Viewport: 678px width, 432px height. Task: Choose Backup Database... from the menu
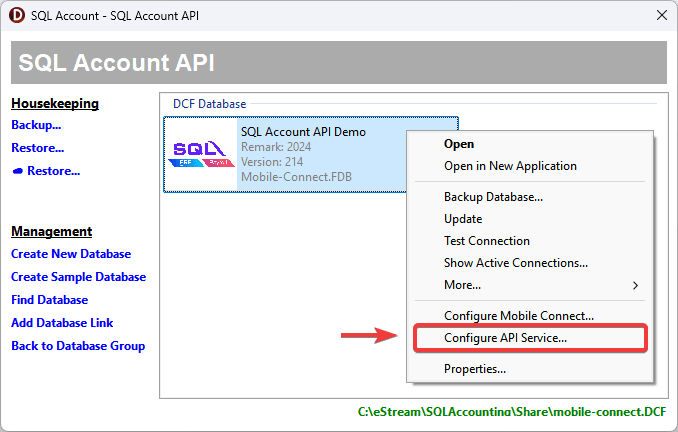493,197
